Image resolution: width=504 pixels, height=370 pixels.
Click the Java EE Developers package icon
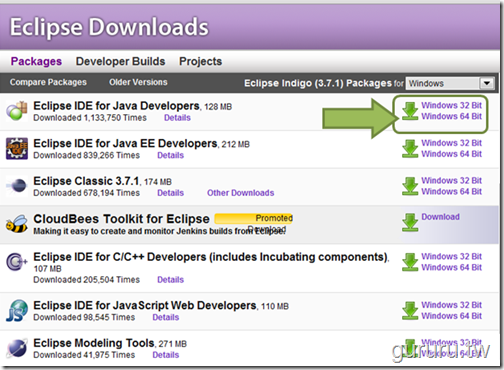pyautogui.click(x=17, y=149)
